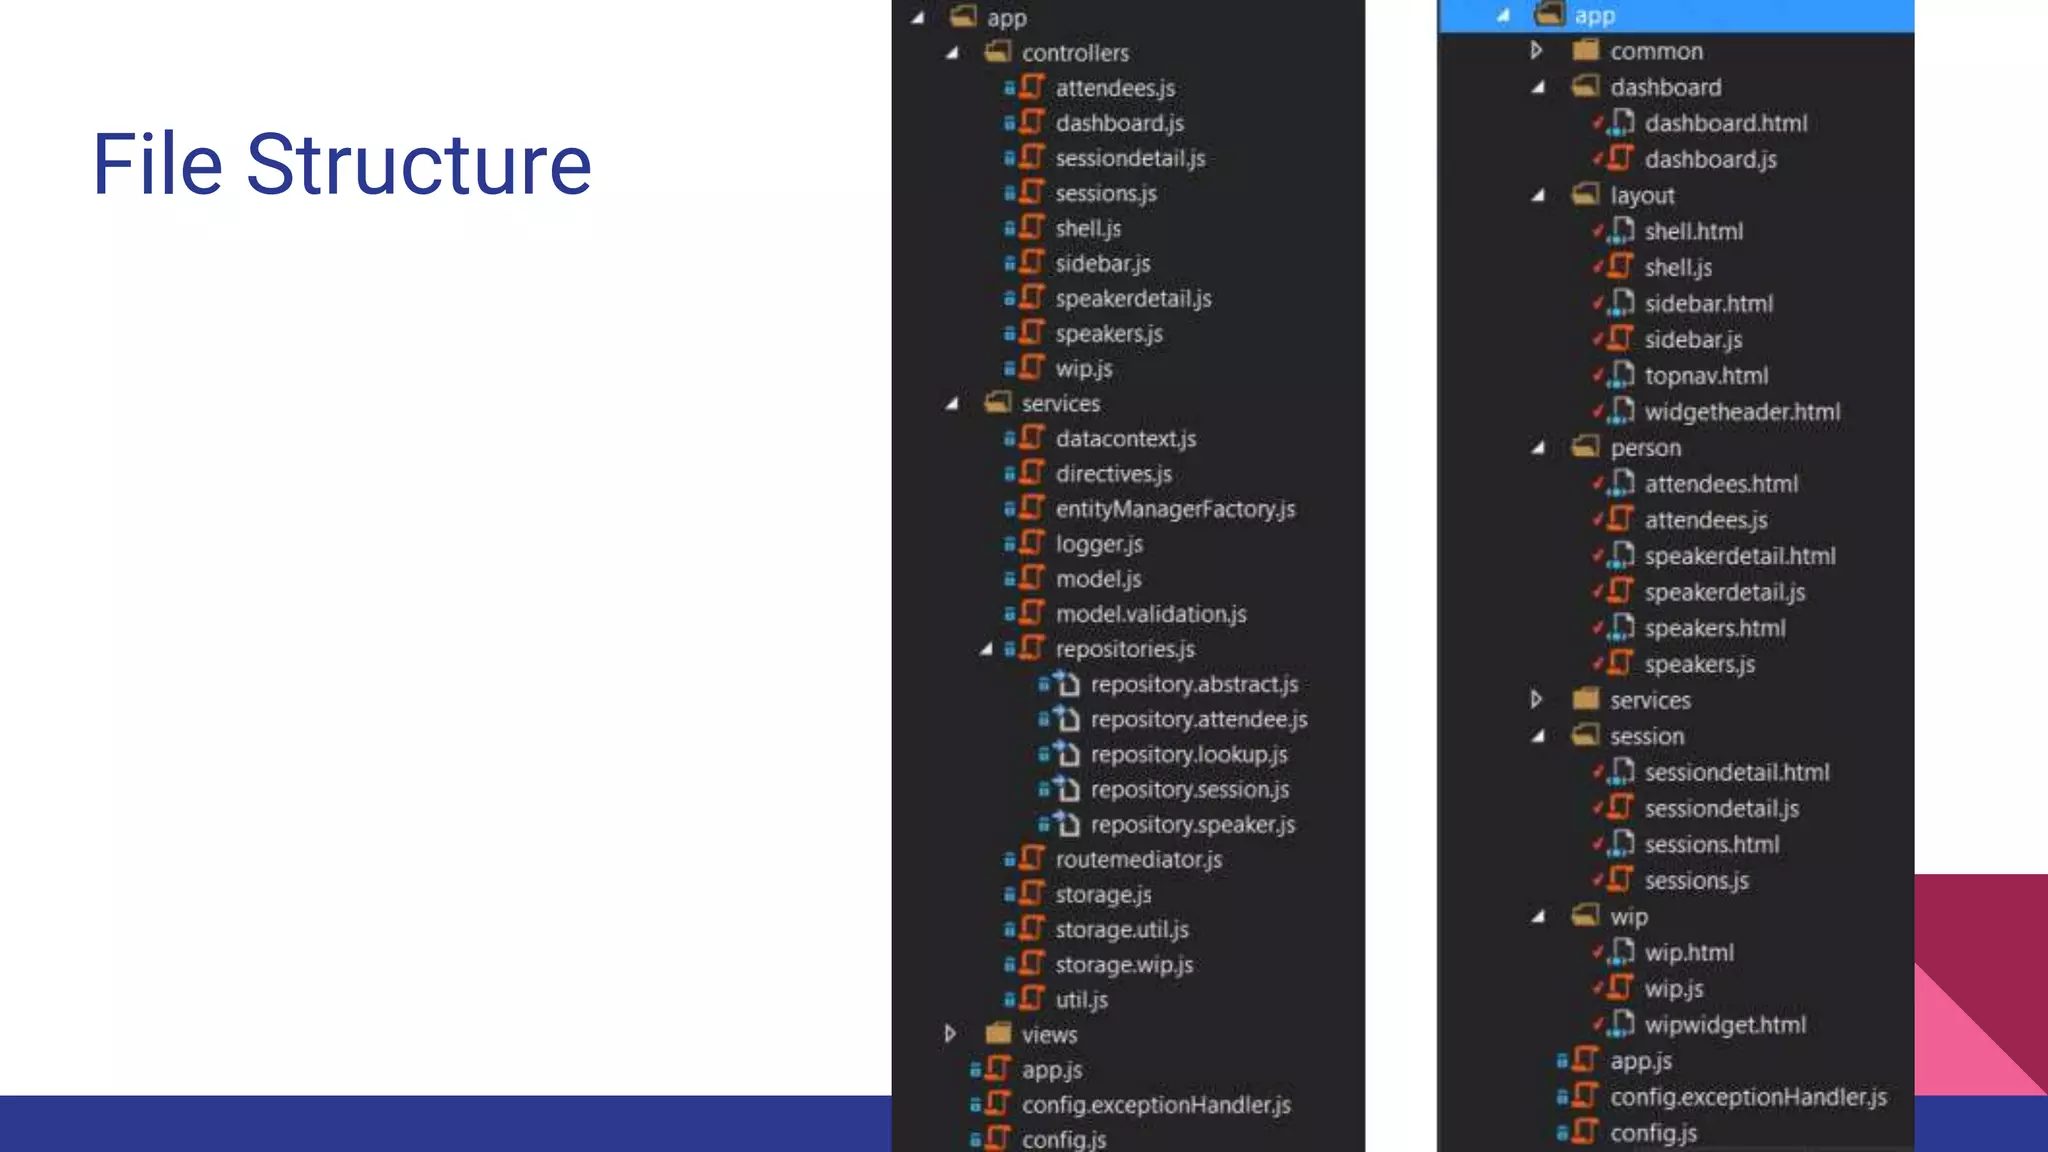Image resolution: width=2048 pixels, height=1152 pixels.
Task: Click the File Structure slide title
Action: point(342,164)
